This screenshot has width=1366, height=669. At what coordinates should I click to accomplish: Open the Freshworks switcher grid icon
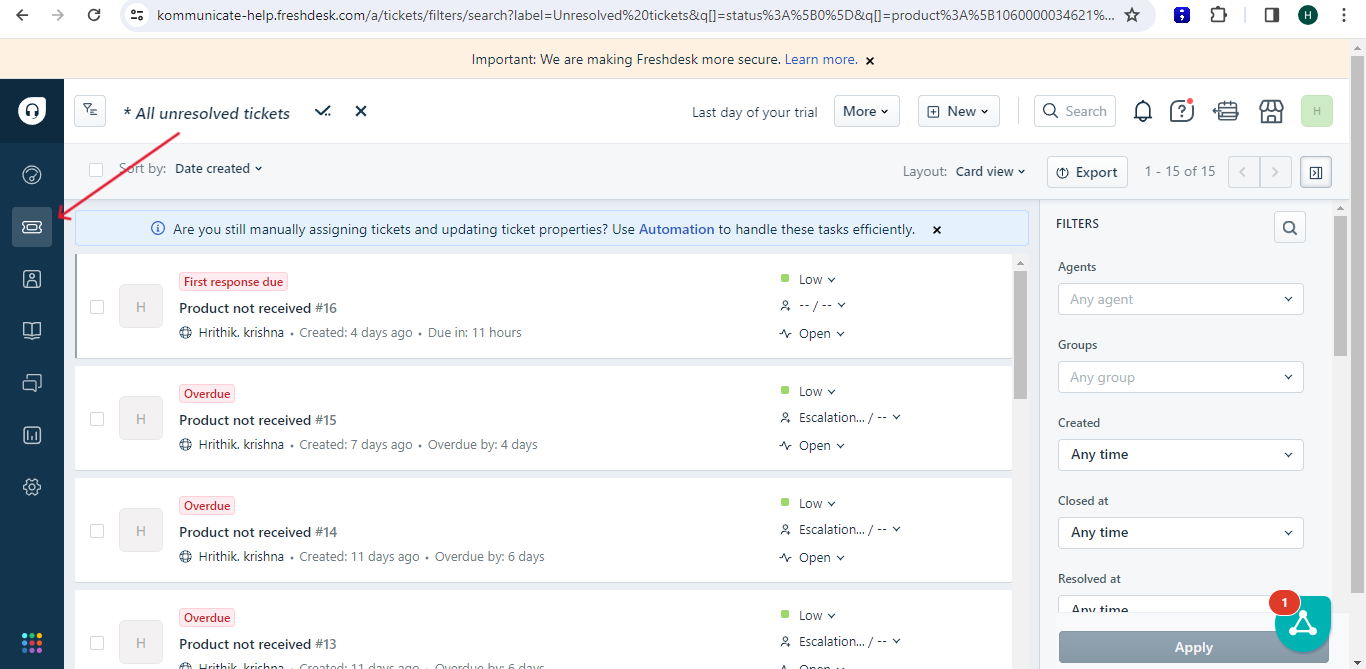pyautogui.click(x=31, y=641)
